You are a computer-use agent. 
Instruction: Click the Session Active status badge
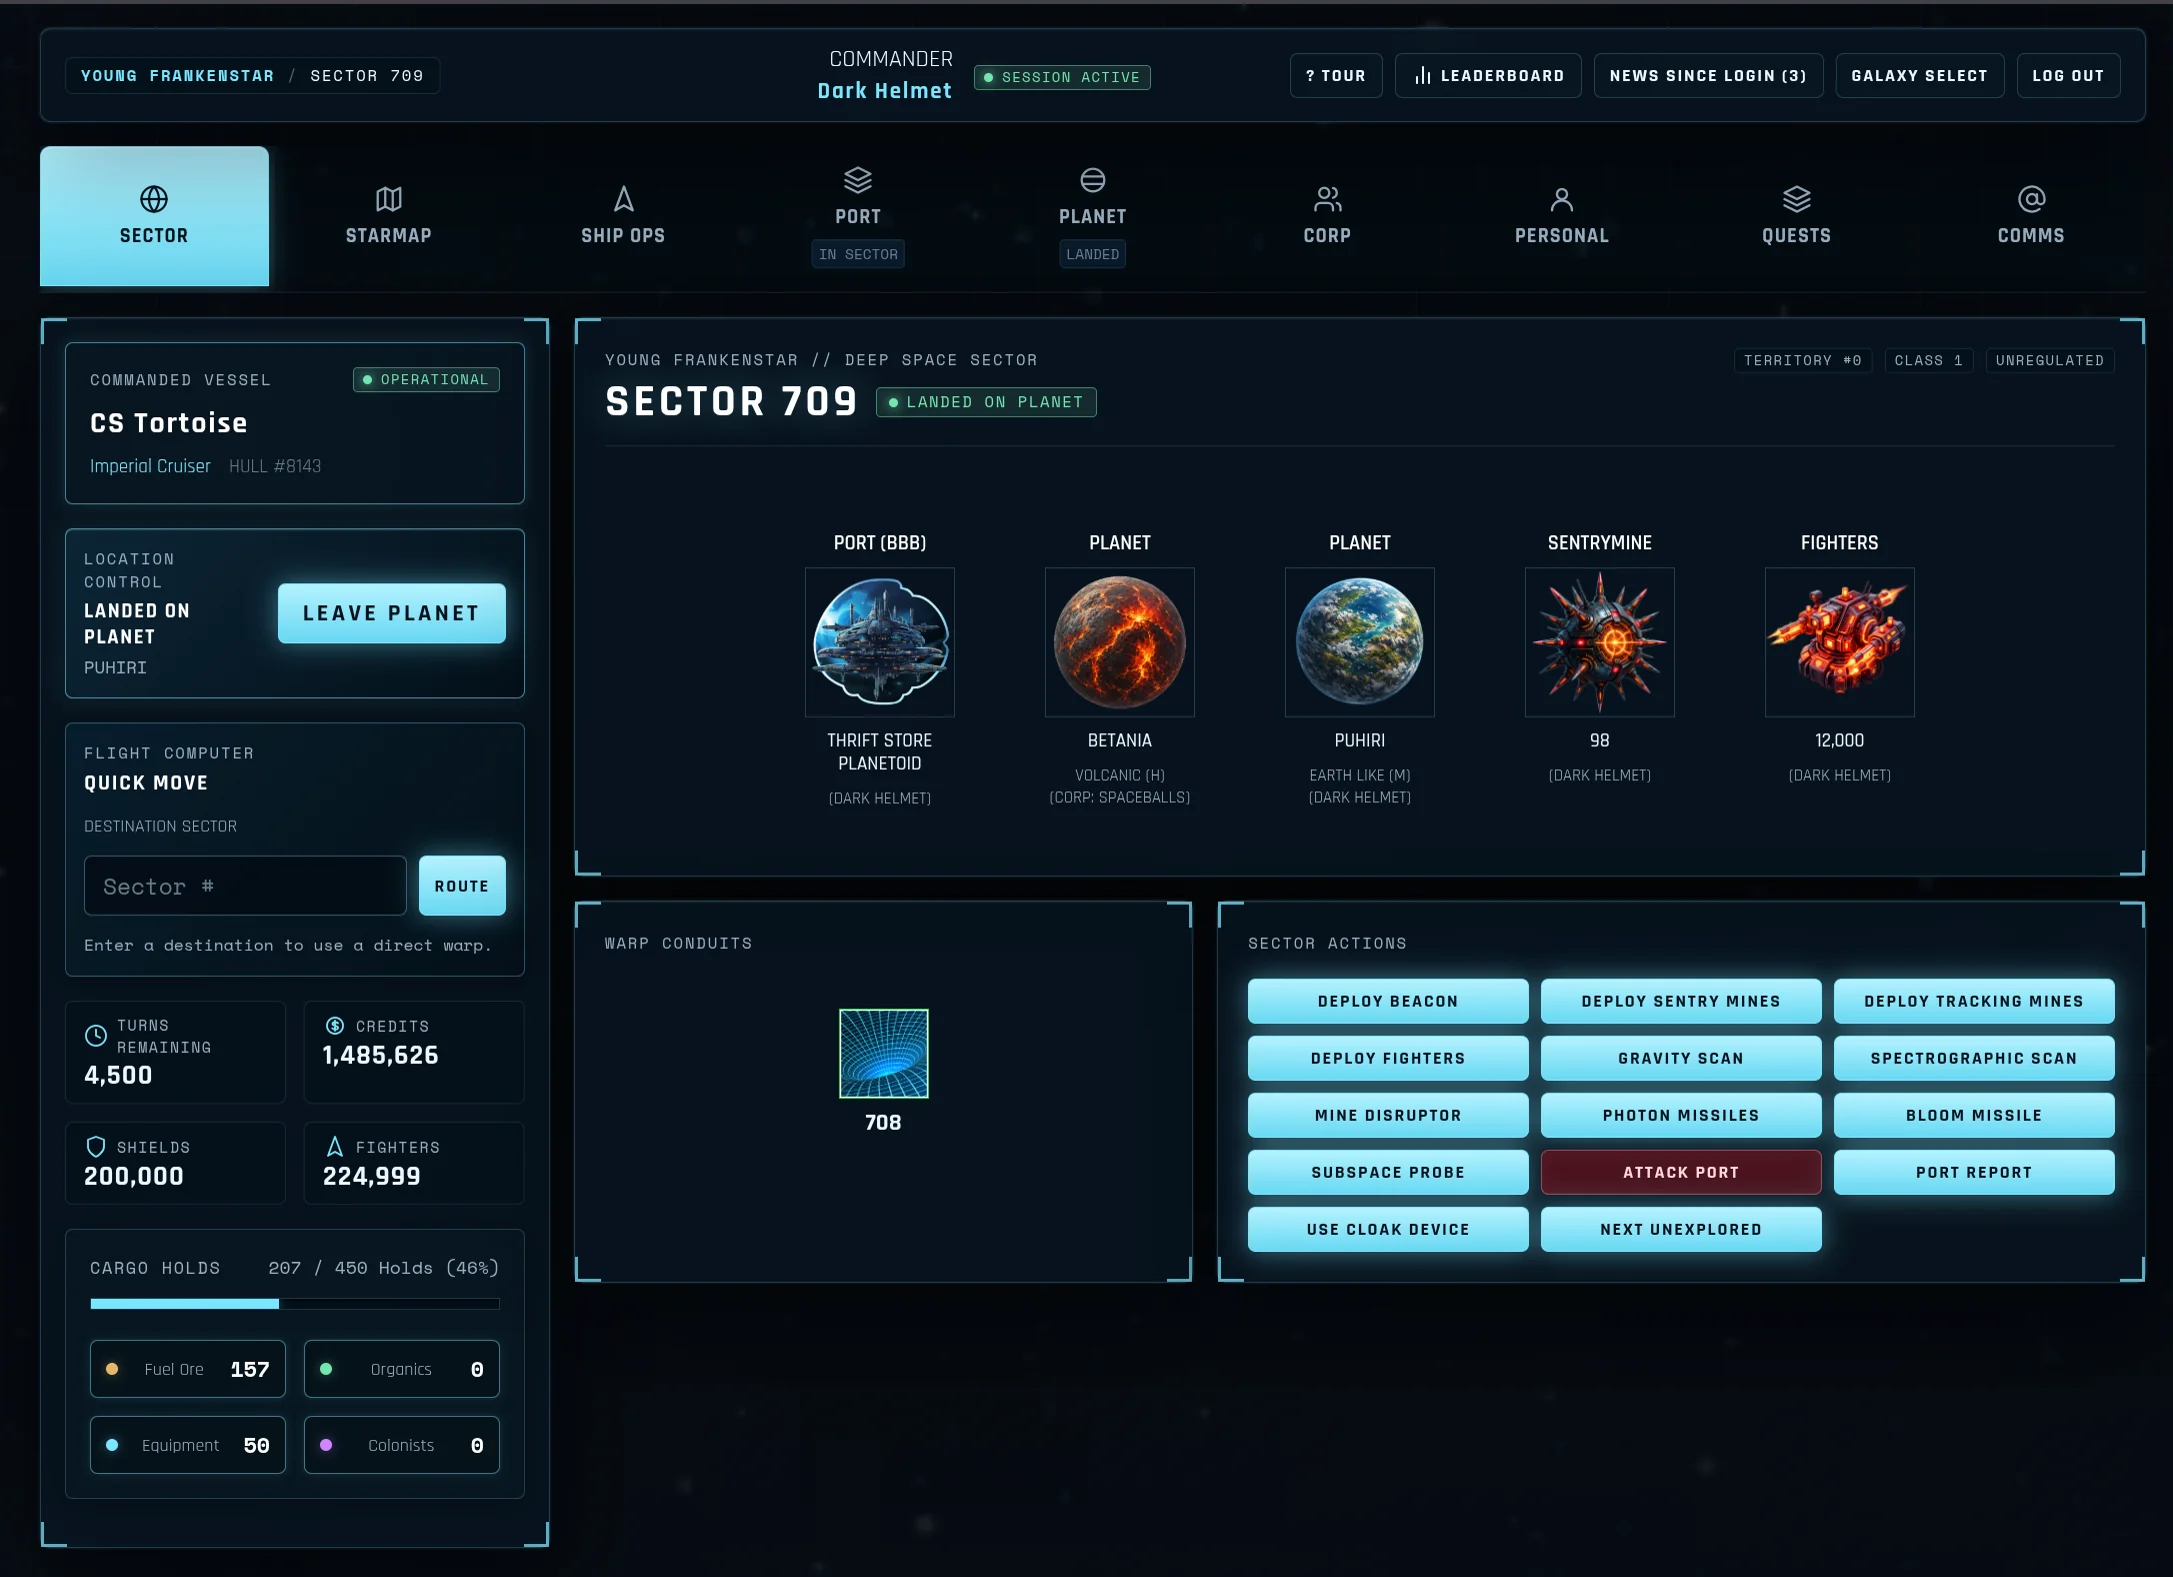tap(1062, 77)
